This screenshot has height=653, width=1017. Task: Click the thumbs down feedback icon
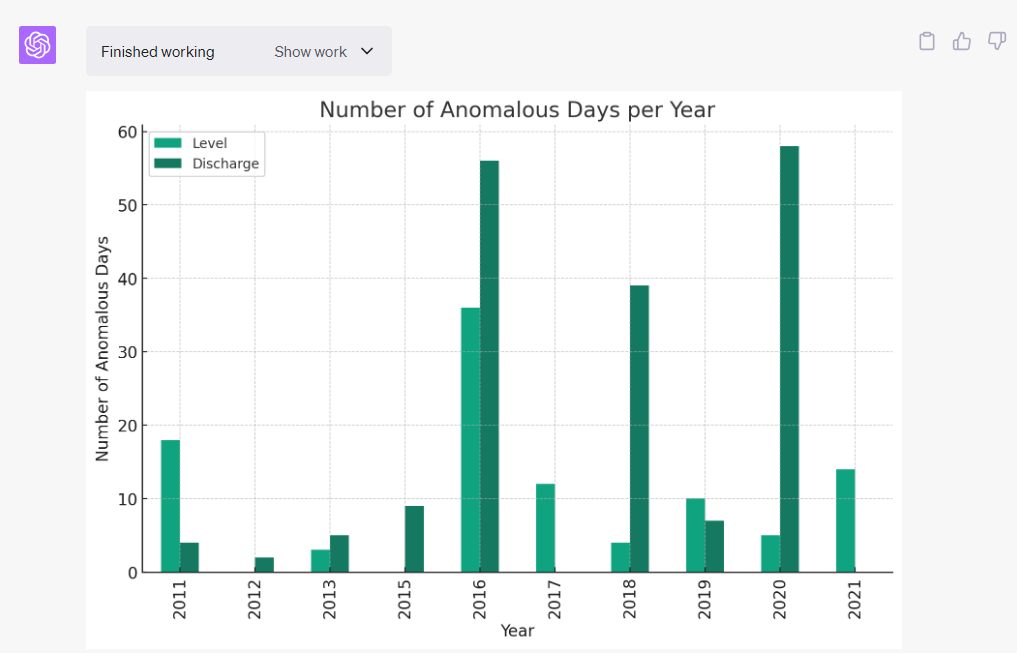pos(996,41)
